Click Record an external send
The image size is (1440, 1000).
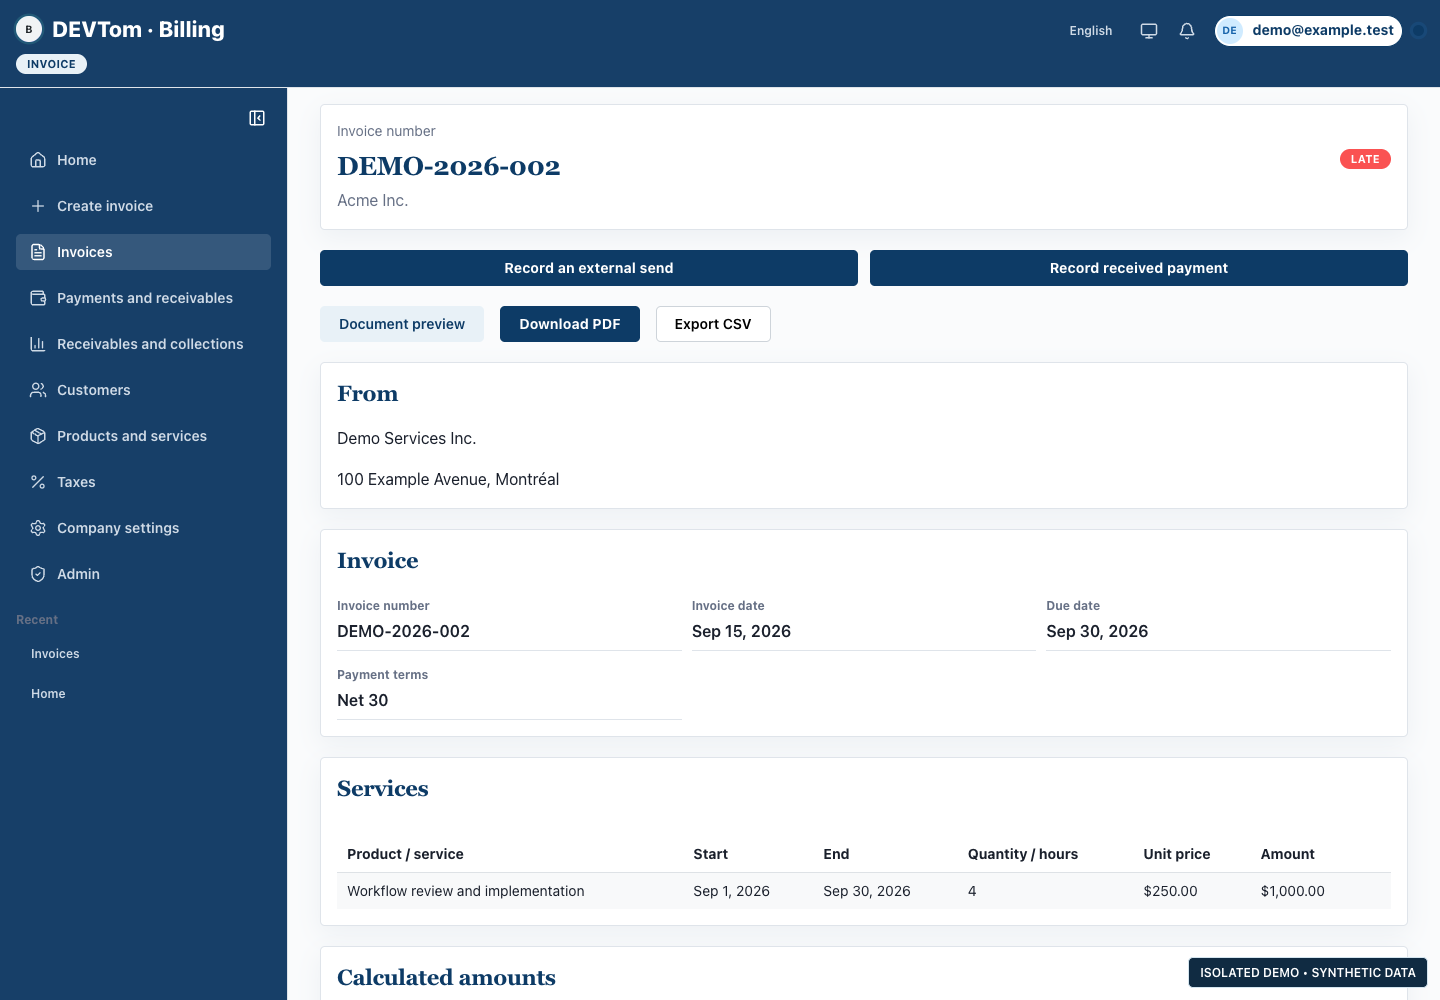589,268
